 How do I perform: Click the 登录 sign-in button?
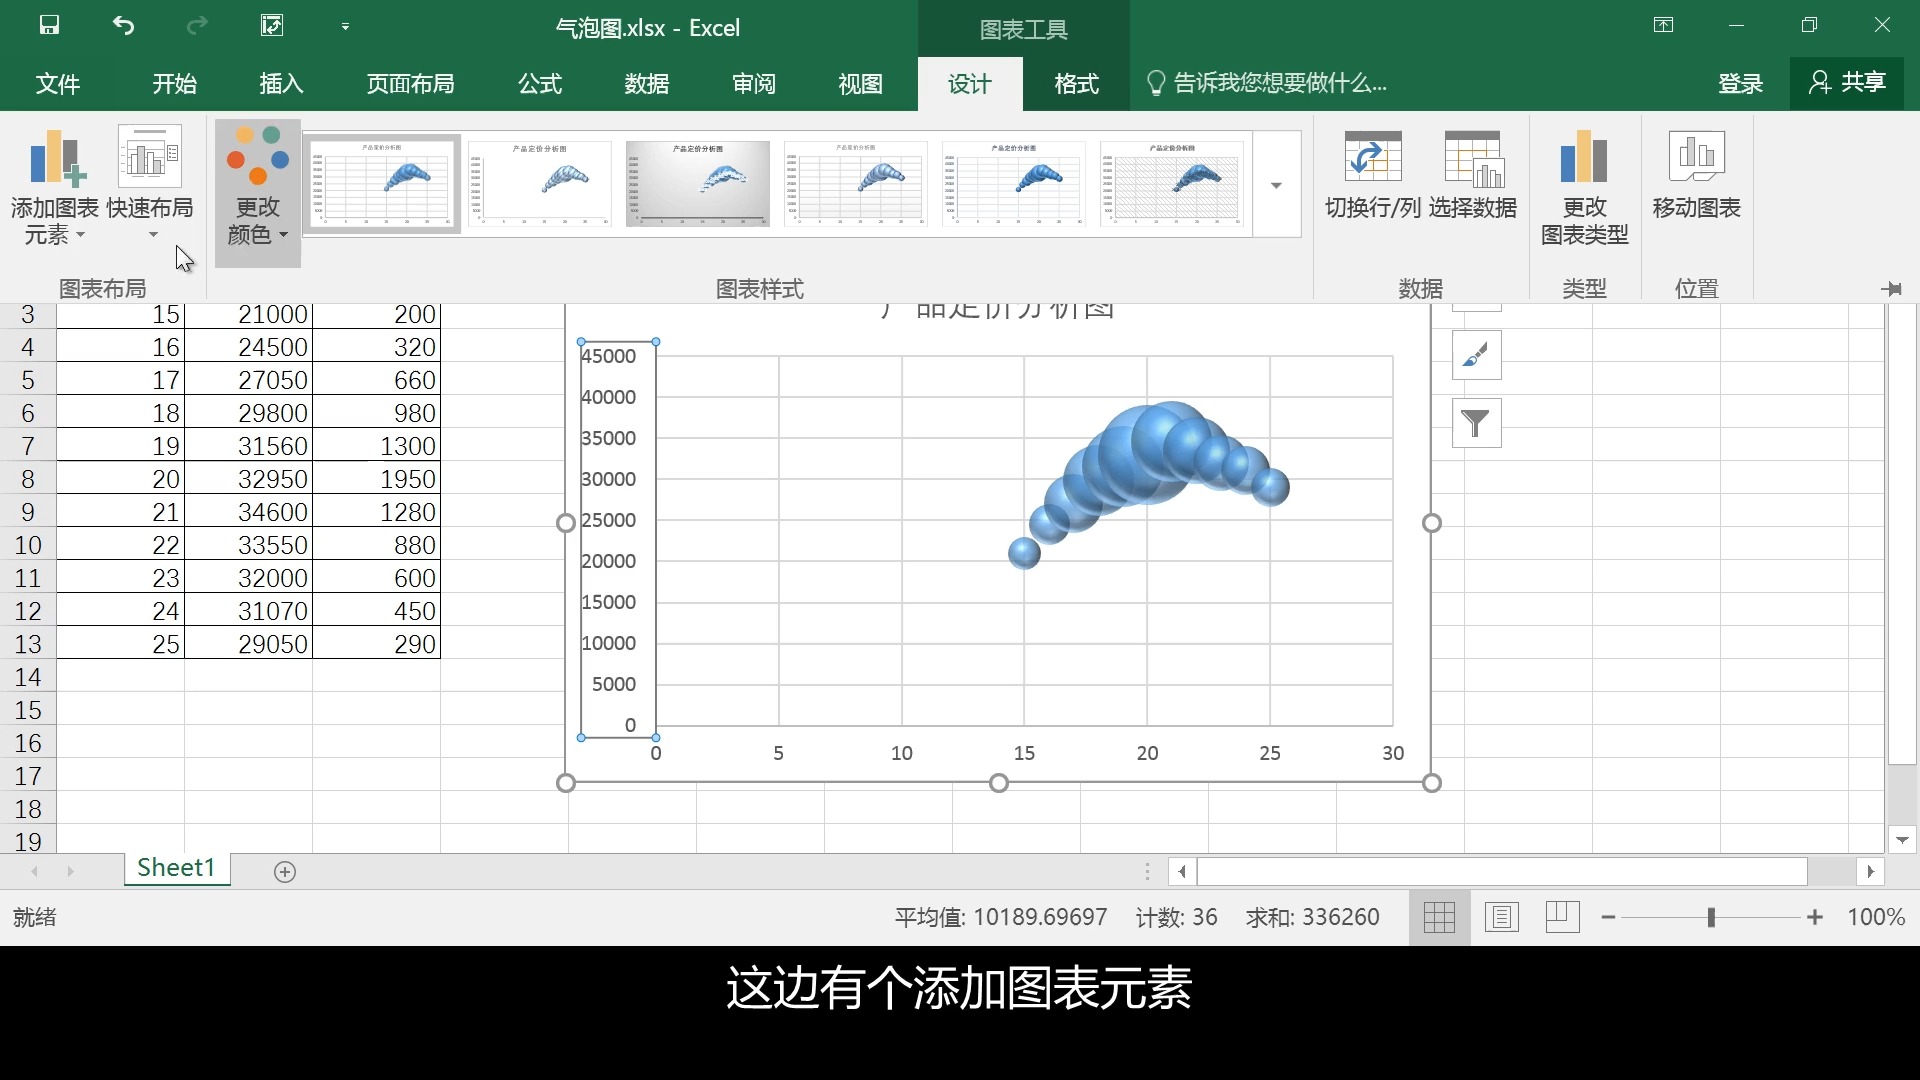coord(1740,84)
